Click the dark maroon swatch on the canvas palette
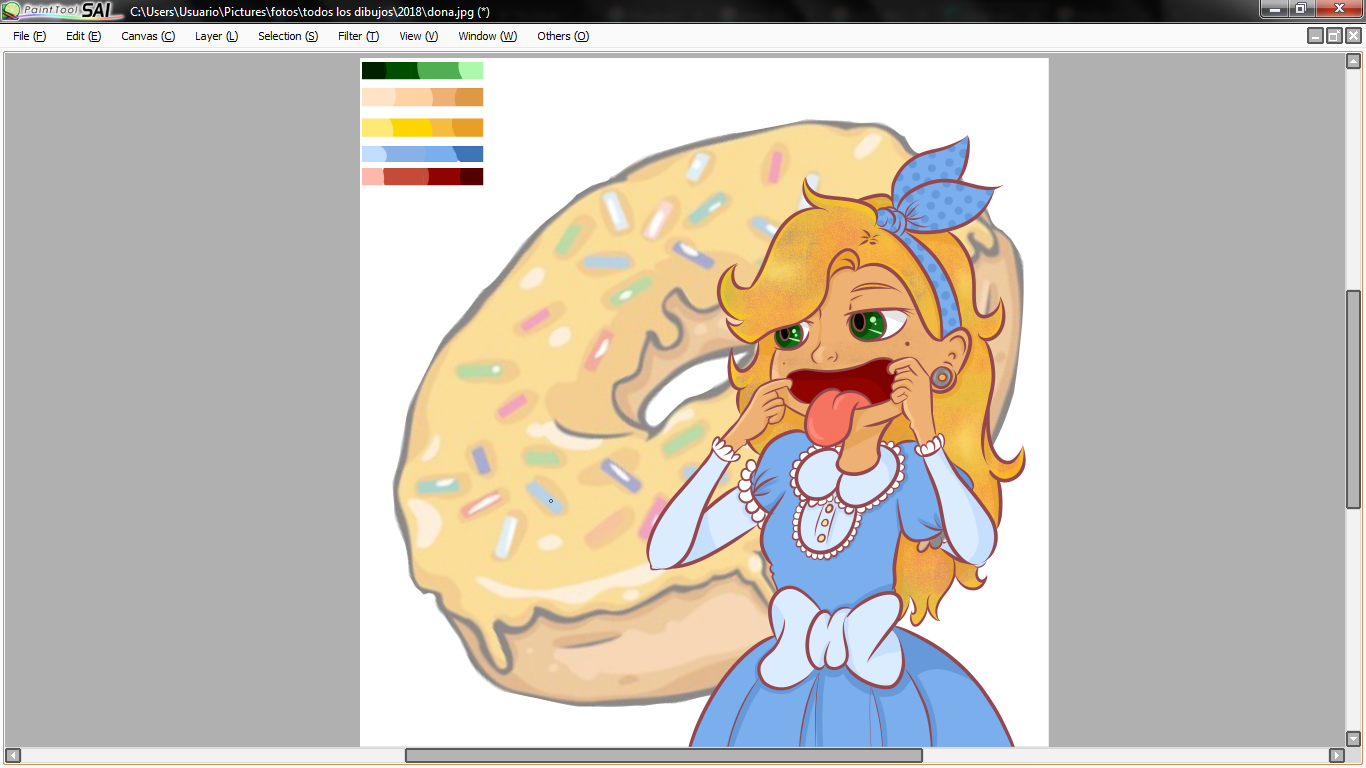Screen dimensions: 1366x768 [471, 176]
